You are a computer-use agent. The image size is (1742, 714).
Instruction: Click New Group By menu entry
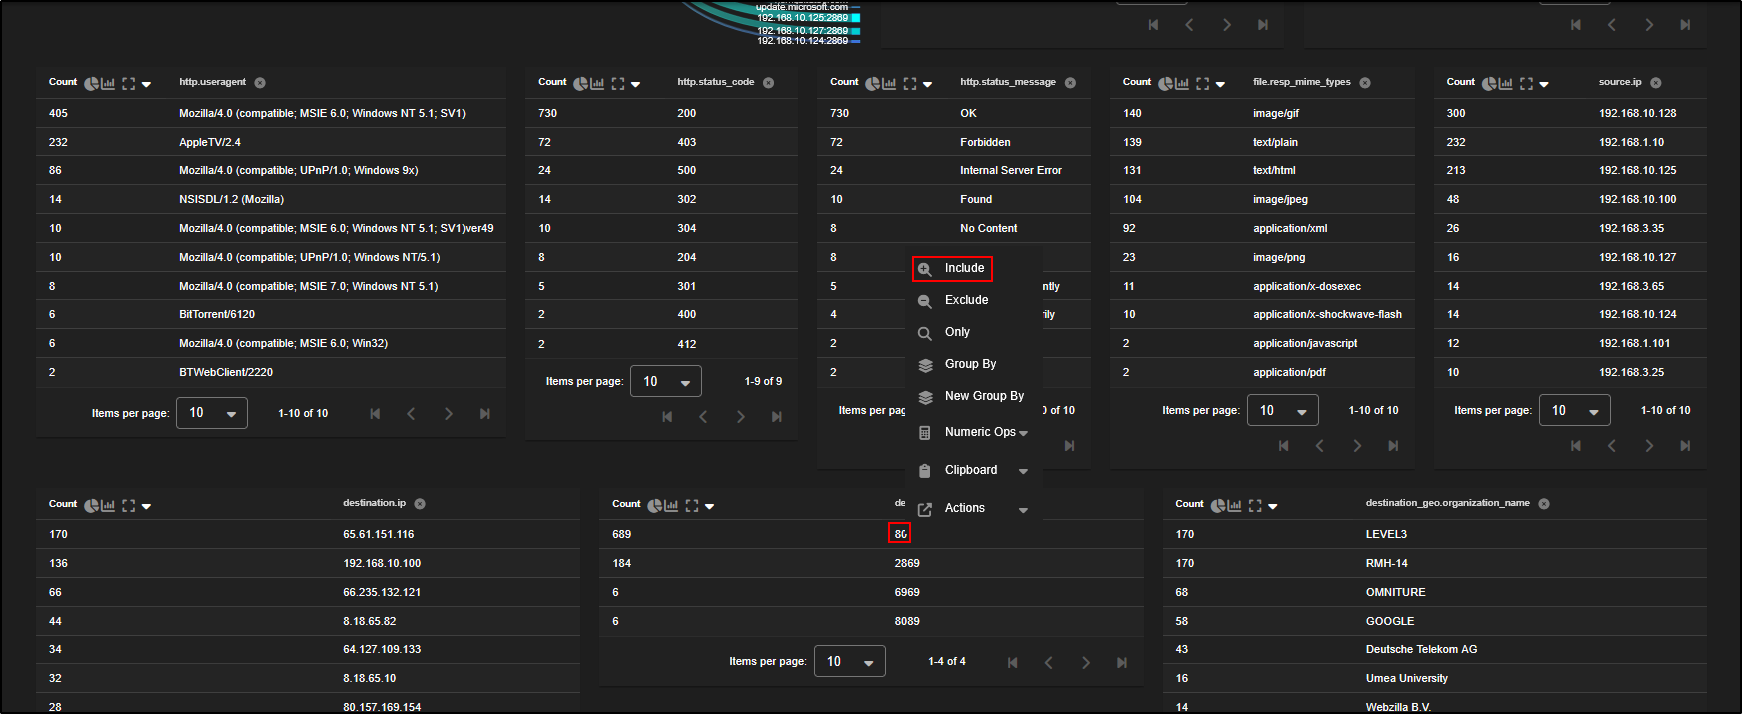984,396
